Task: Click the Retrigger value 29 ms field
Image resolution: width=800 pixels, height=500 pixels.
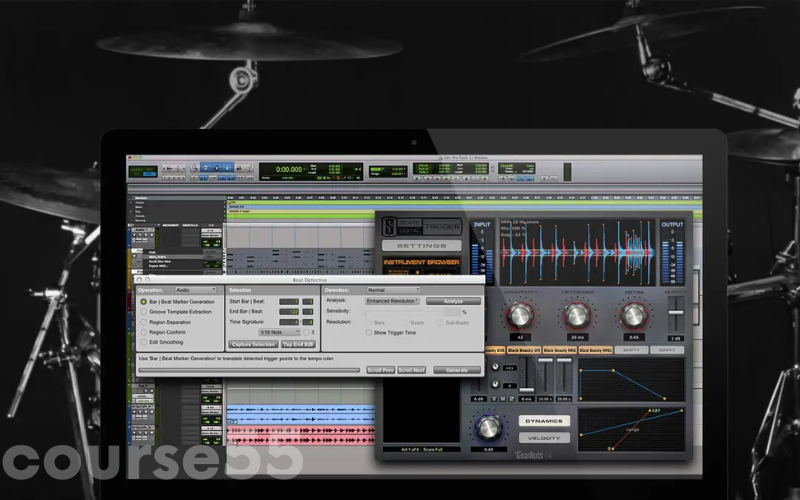Action: click(x=577, y=337)
